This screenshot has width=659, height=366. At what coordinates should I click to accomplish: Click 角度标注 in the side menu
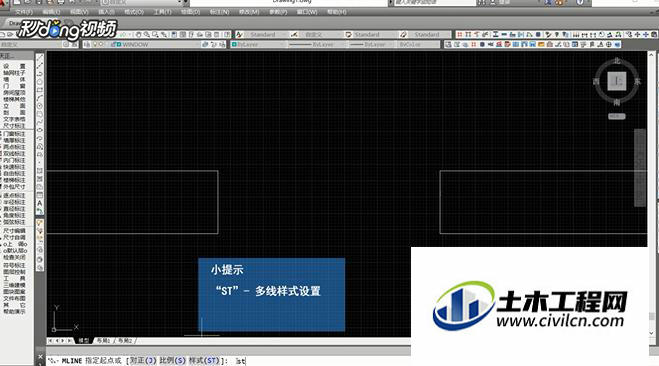15,215
